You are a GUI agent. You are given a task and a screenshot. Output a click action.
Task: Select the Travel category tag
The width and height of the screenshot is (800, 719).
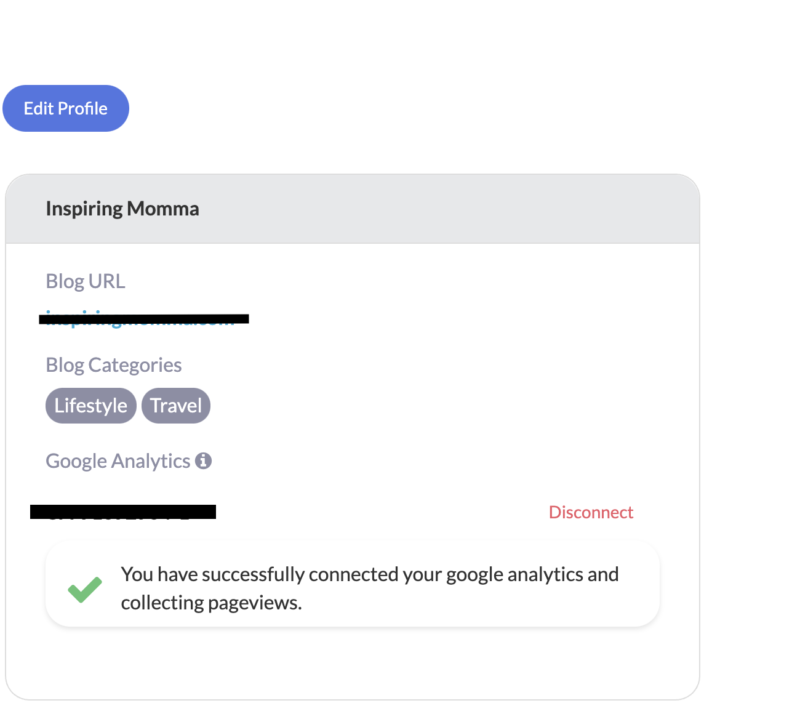176,406
